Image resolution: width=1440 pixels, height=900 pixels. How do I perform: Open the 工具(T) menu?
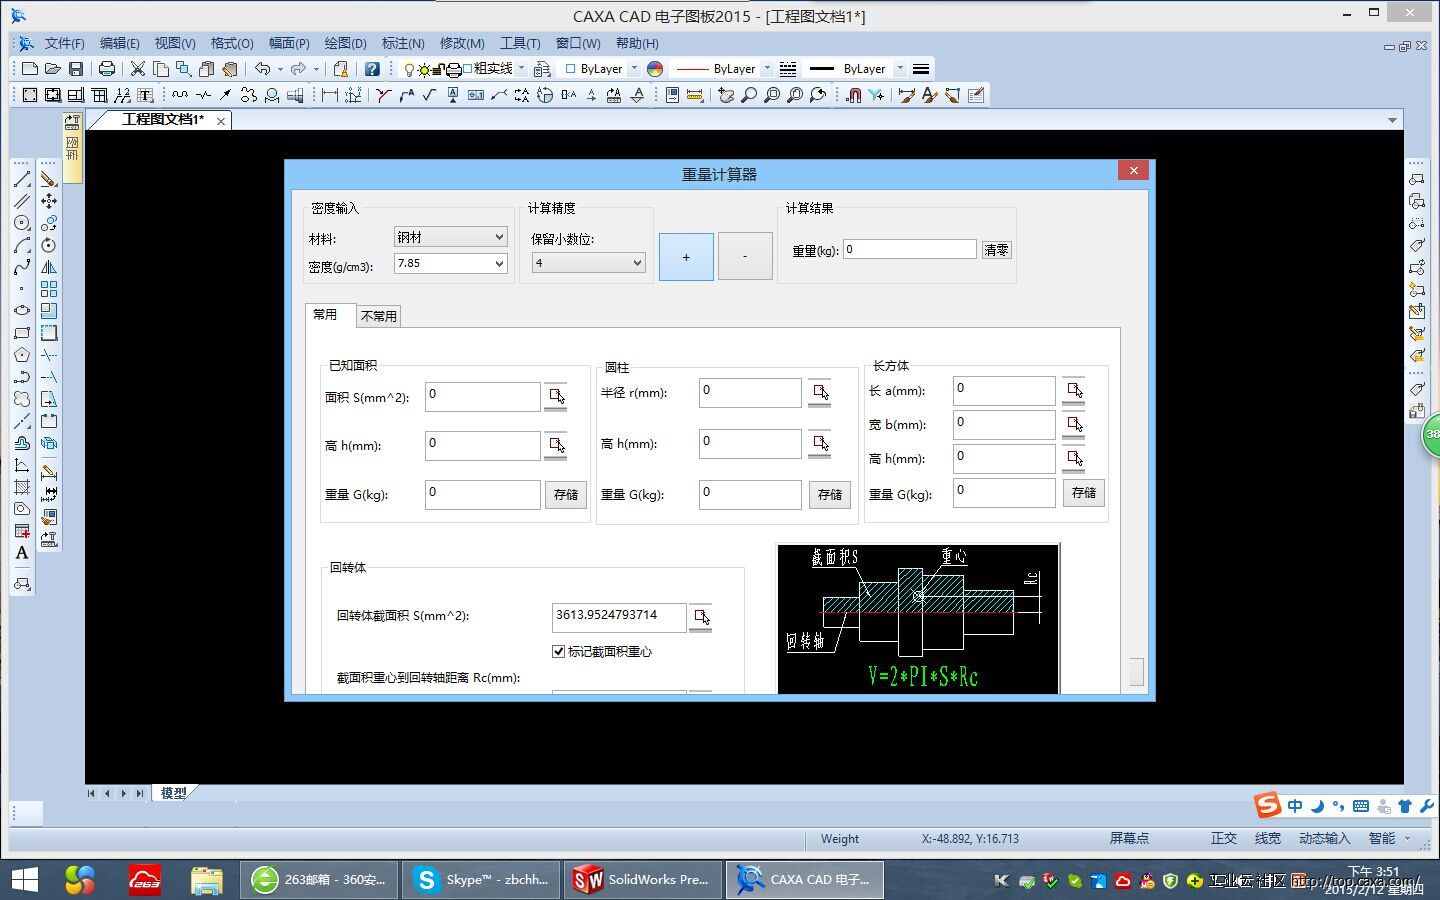[x=520, y=43]
